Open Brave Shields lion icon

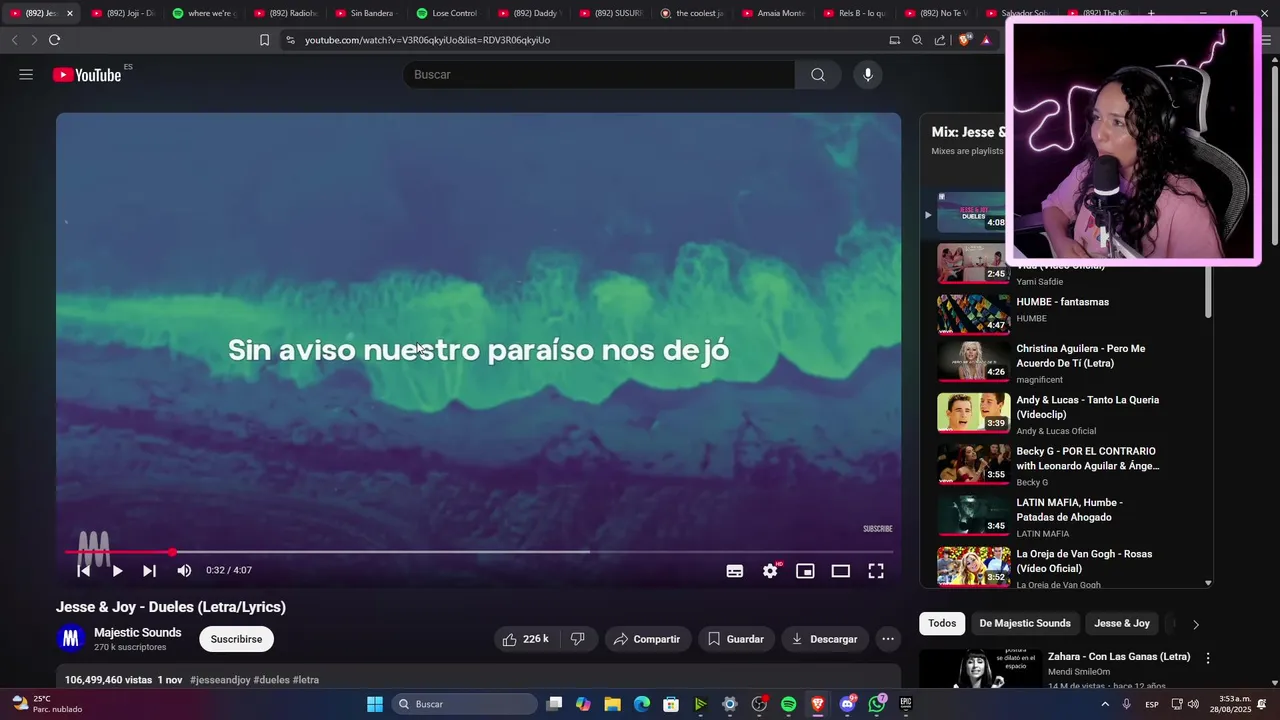pyautogui.click(x=964, y=40)
